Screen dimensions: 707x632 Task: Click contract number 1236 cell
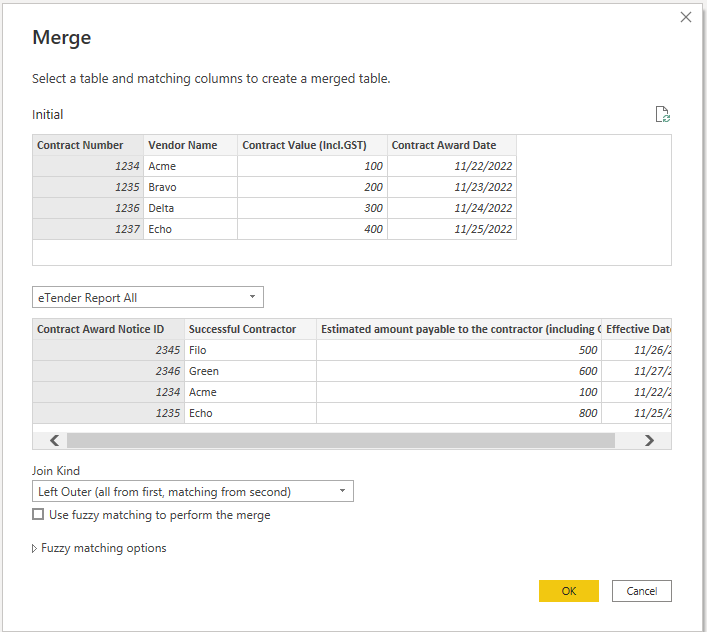pyautogui.click(x=88, y=208)
